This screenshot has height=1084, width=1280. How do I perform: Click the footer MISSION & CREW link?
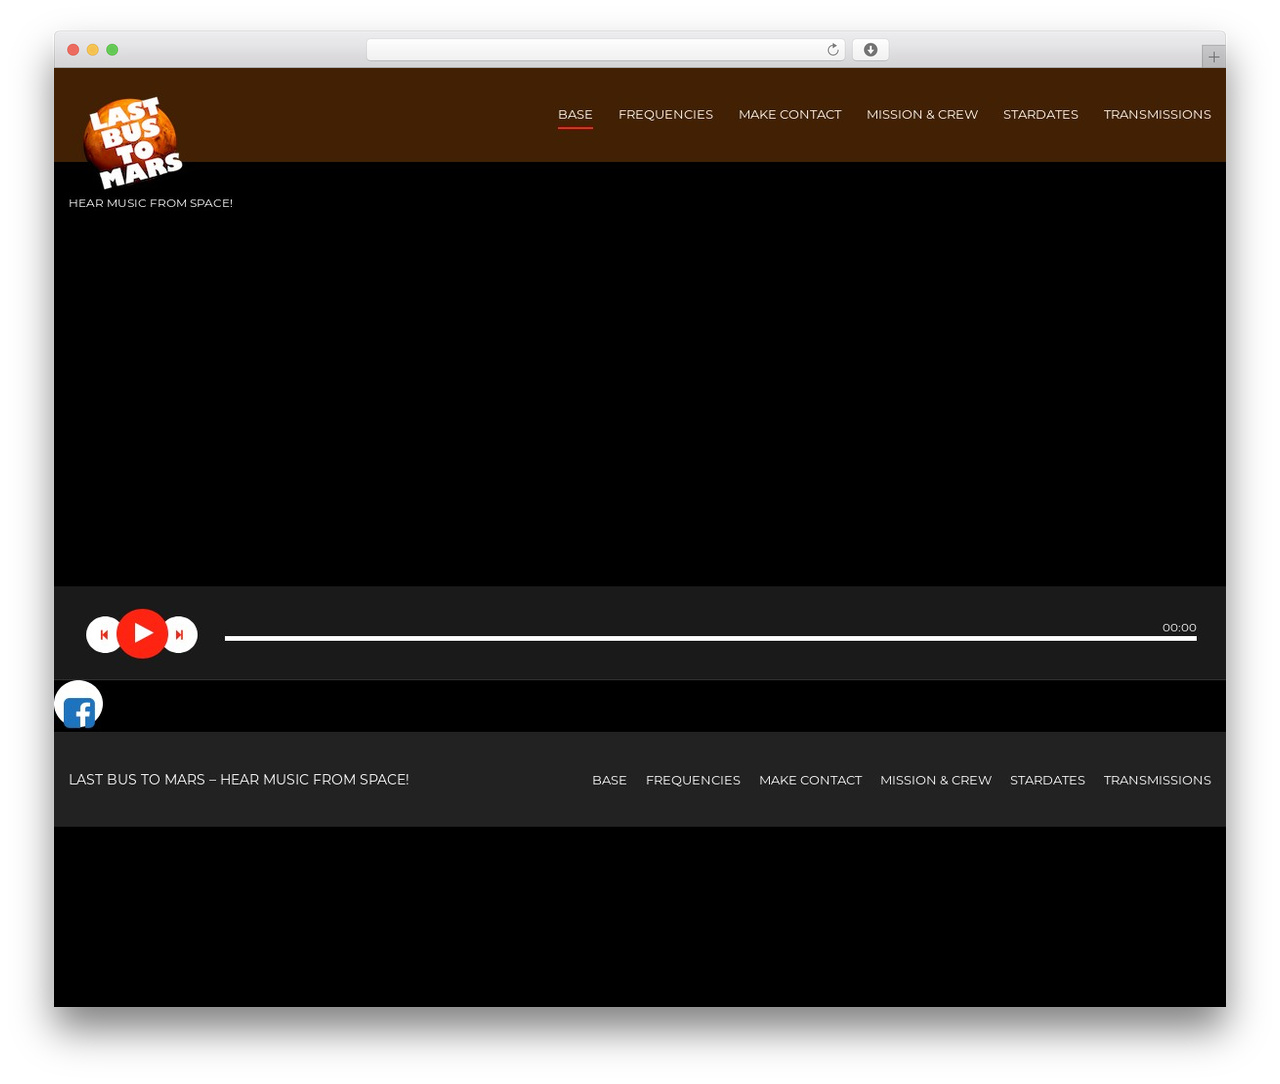(x=936, y=780)
